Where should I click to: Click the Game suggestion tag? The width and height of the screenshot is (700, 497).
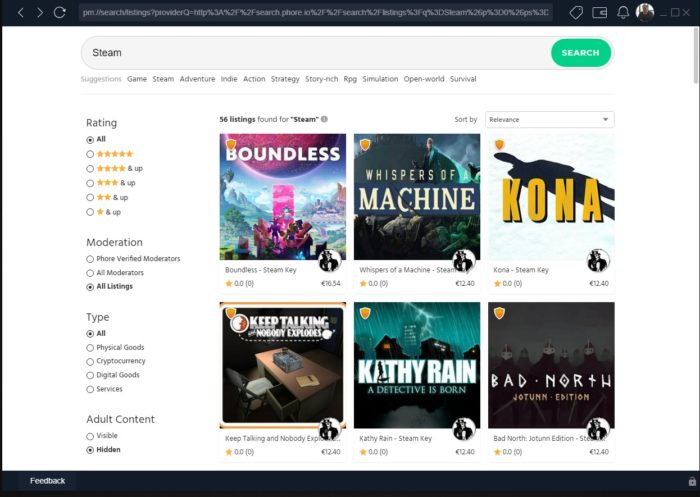[x=137, y=79]
